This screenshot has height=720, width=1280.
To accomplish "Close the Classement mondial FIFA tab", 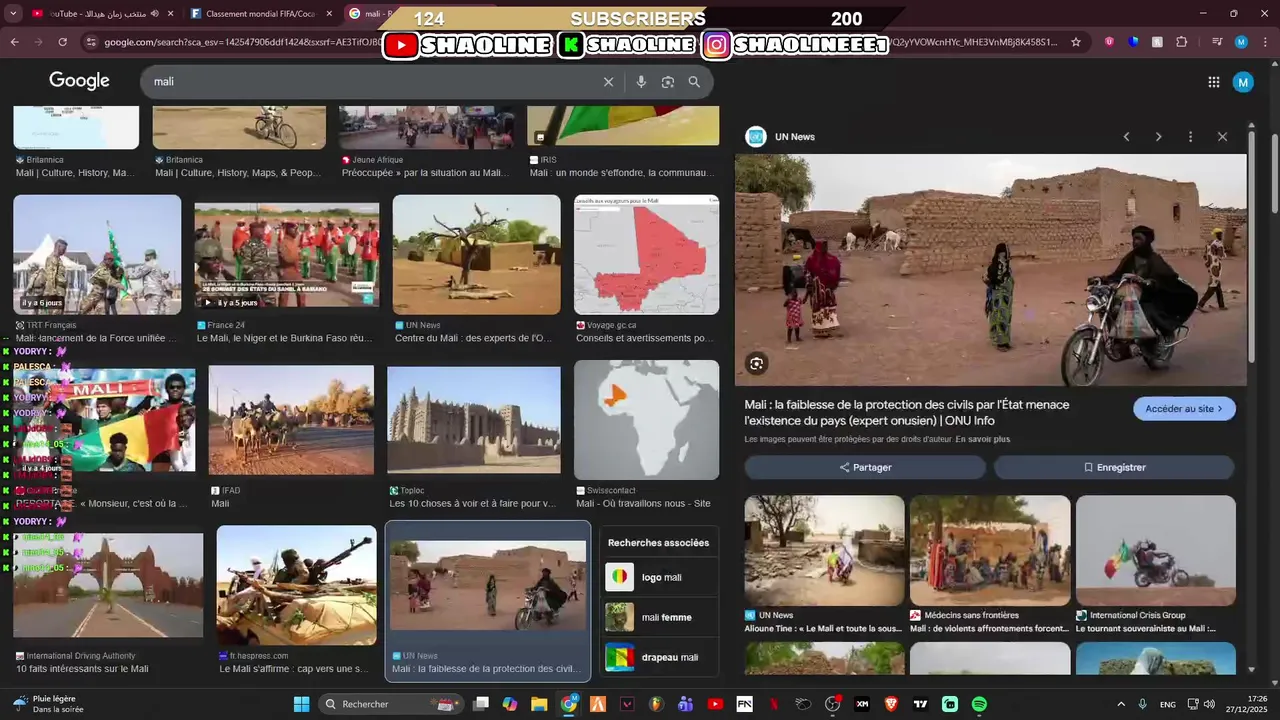I will pos(330,14).
